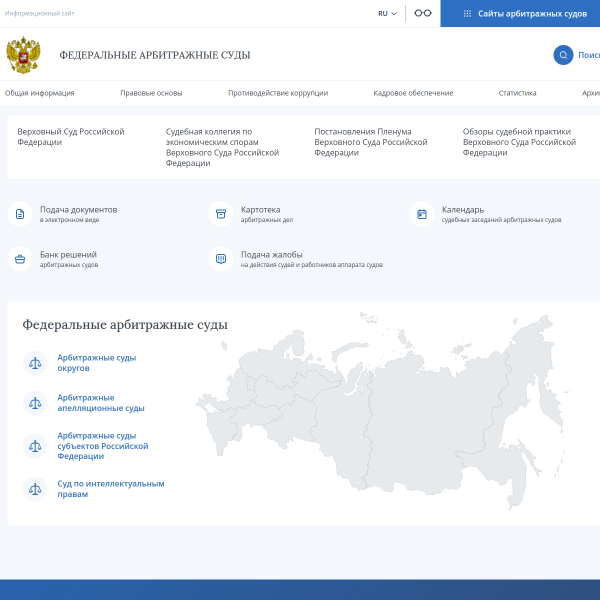Open the RU language dropdown

coord(387,14)
